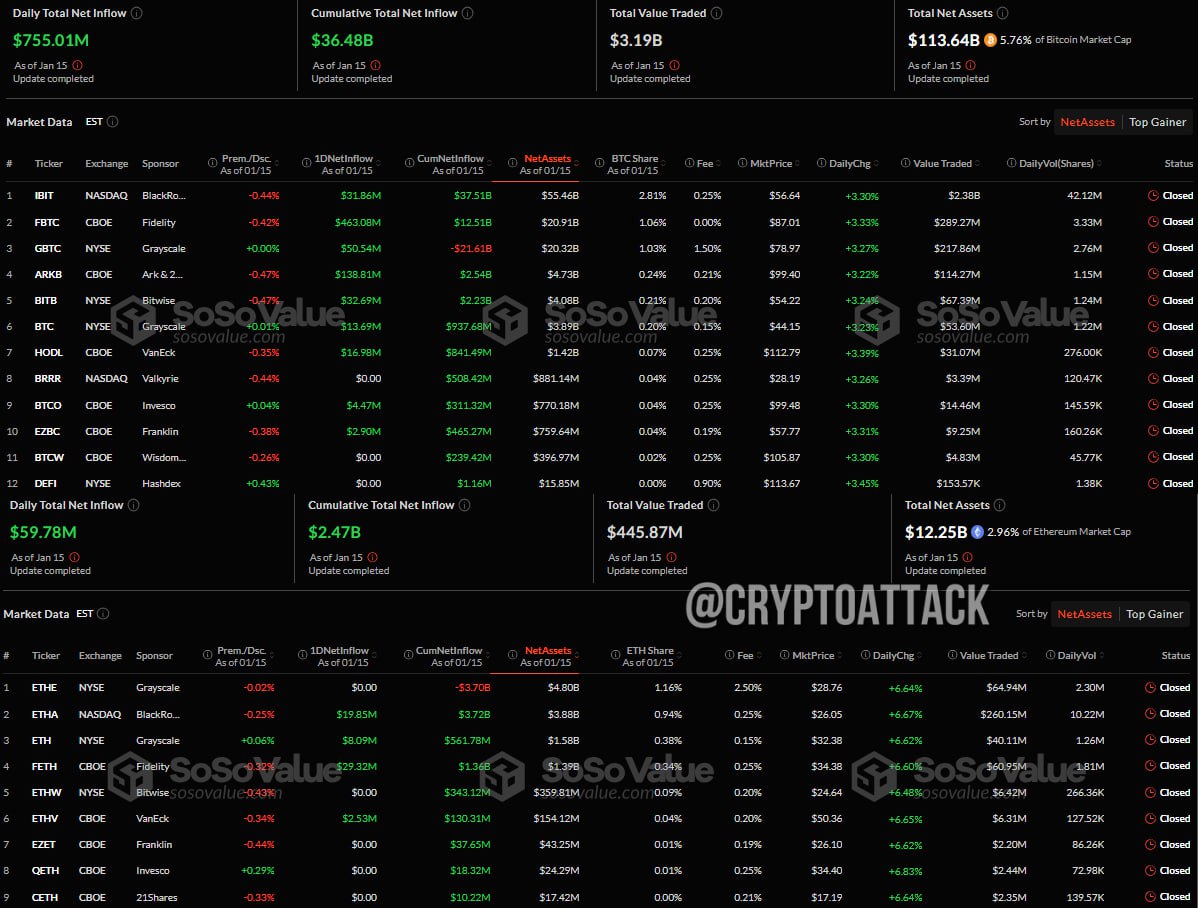Select the FBTC ticker
1198x908 pixels.
pyautogui.click(x=47, y=222)
